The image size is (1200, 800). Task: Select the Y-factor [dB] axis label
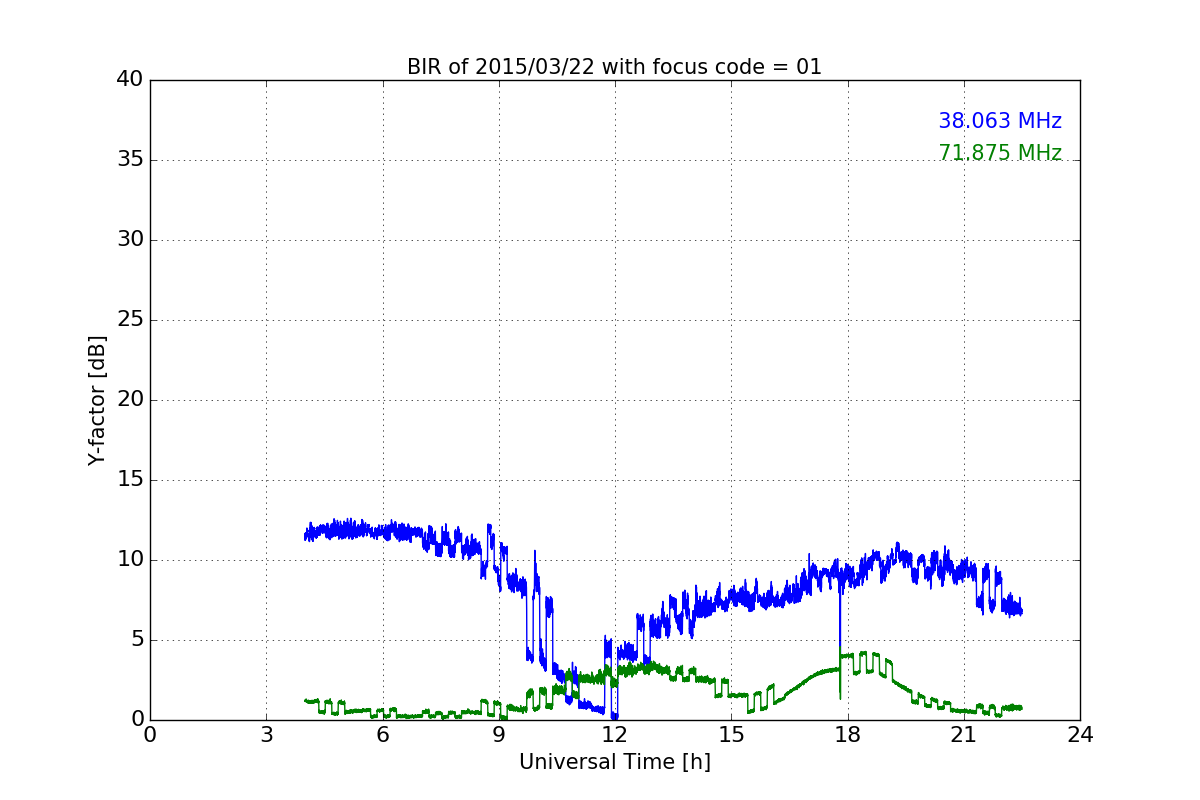click(x=97, y=400)
